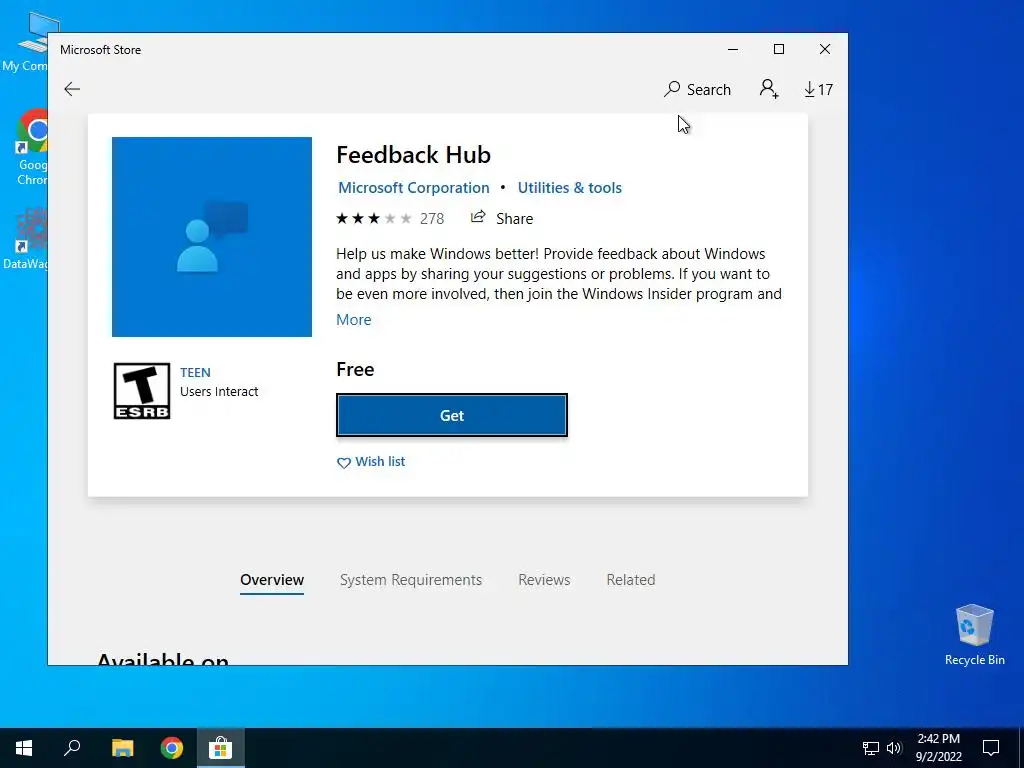Open Utilities & tools category link
Image resolution: width=1024 pixels, height=768 pixels.
click(569, 188)
